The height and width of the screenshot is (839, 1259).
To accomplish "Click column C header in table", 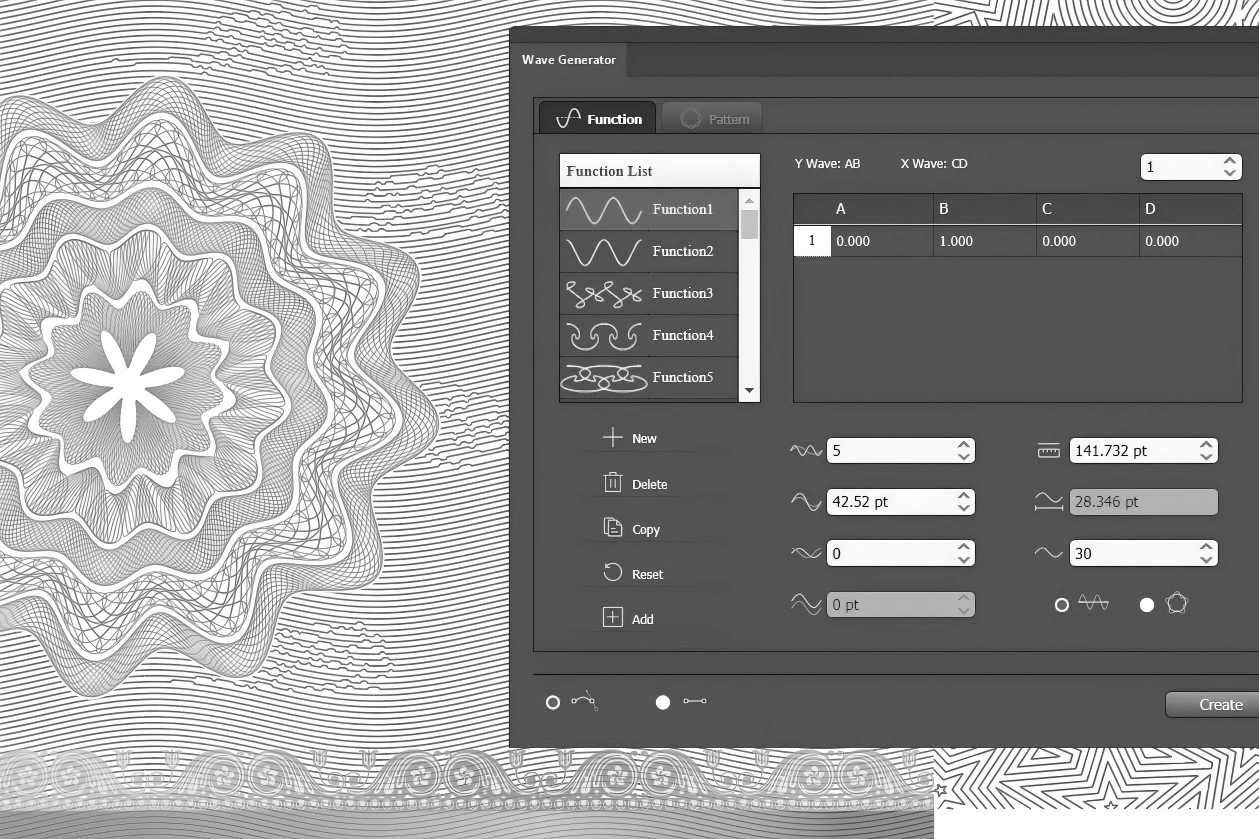I will pos(1088,209).
